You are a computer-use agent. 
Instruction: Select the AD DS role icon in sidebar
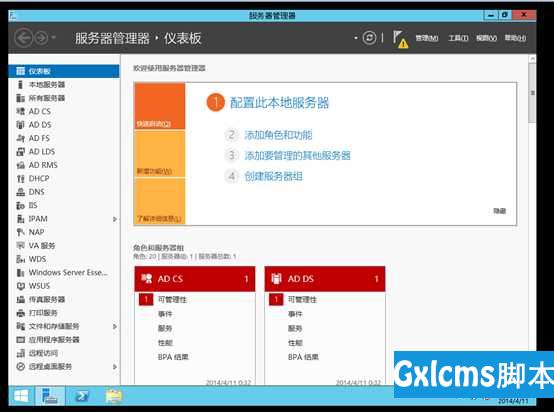coord(20,125)
